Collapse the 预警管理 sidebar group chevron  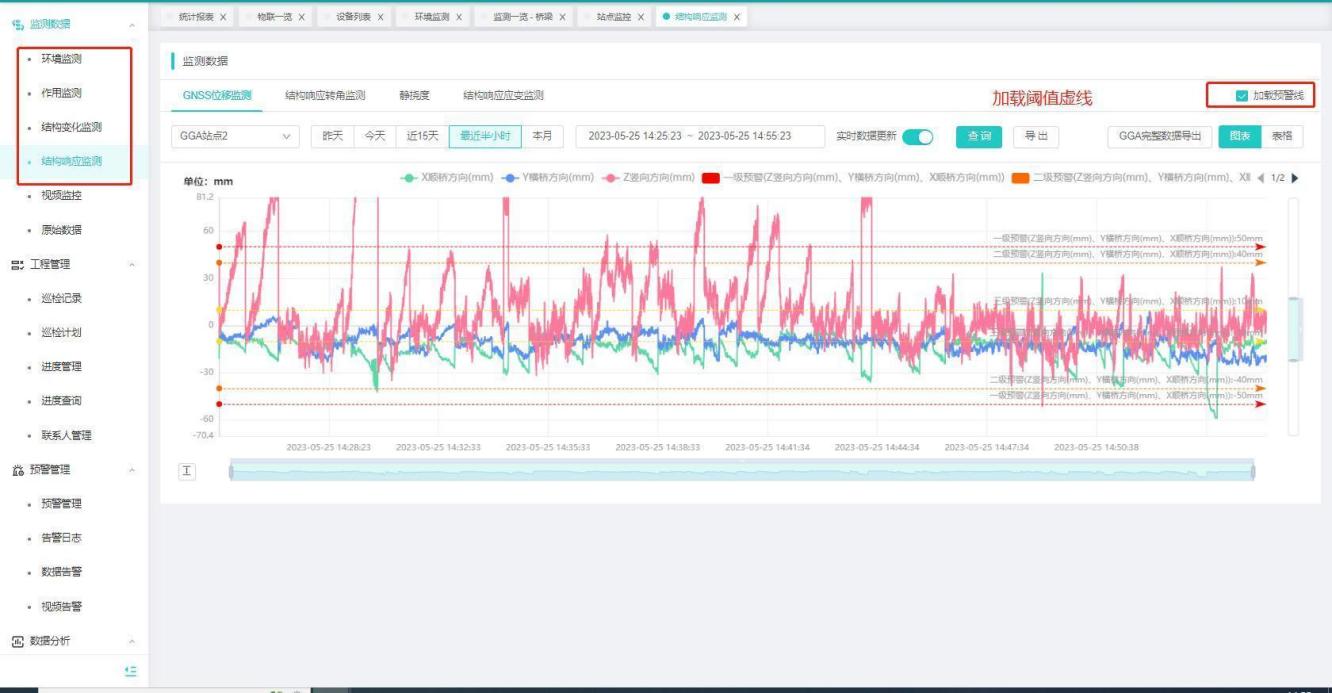132,470
